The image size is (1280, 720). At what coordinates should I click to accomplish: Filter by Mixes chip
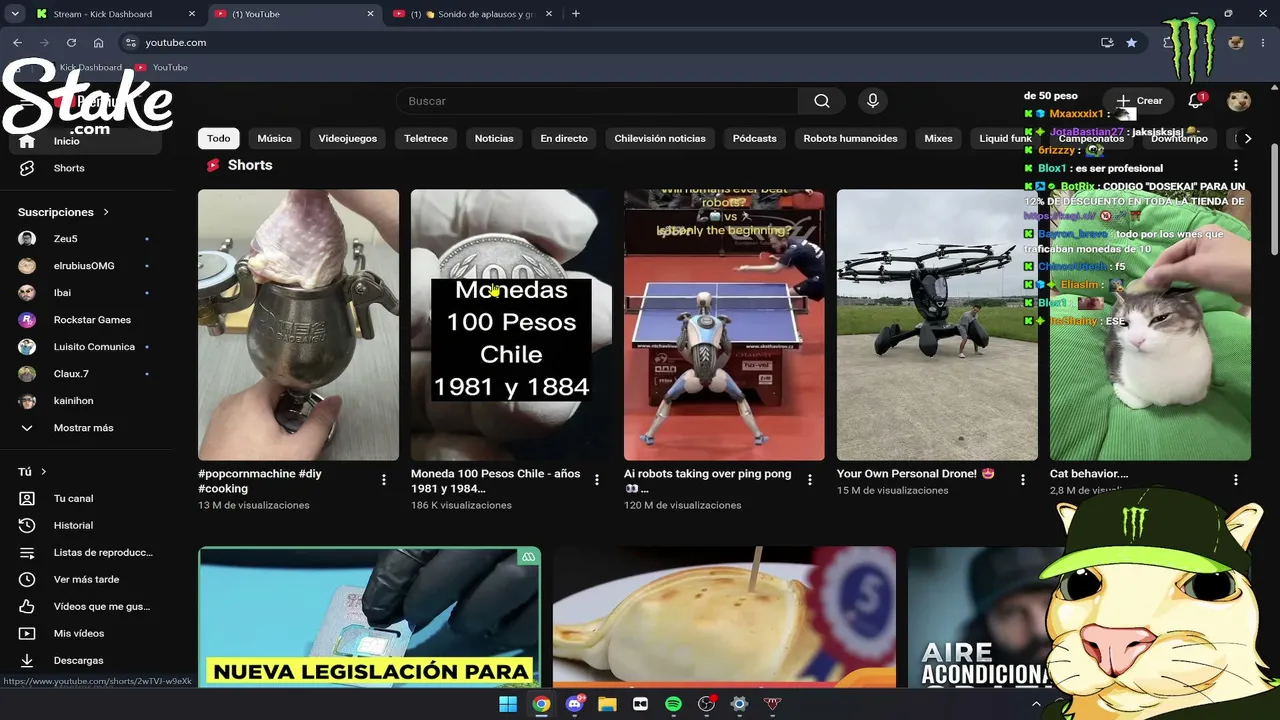tap(938, 138)
